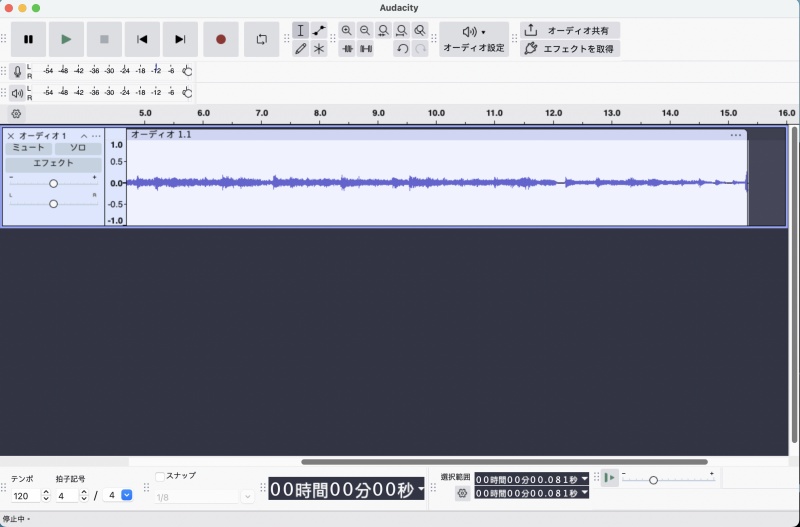Click the timeline at 14.0 seconds
Screen dimensions: 800x527
[670, 113]
